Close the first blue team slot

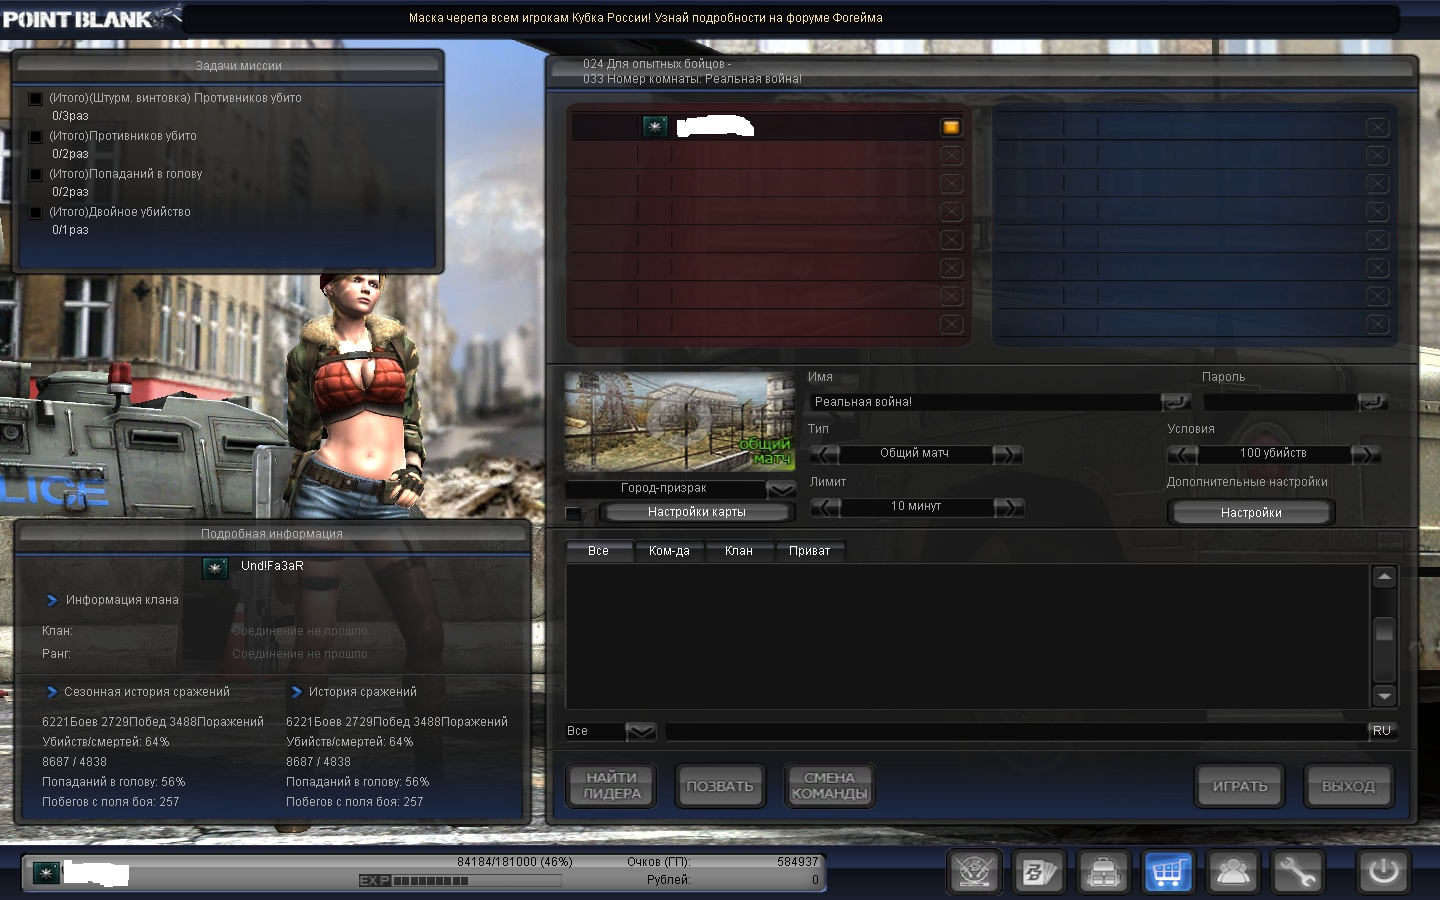click(x=1377, y=127)
